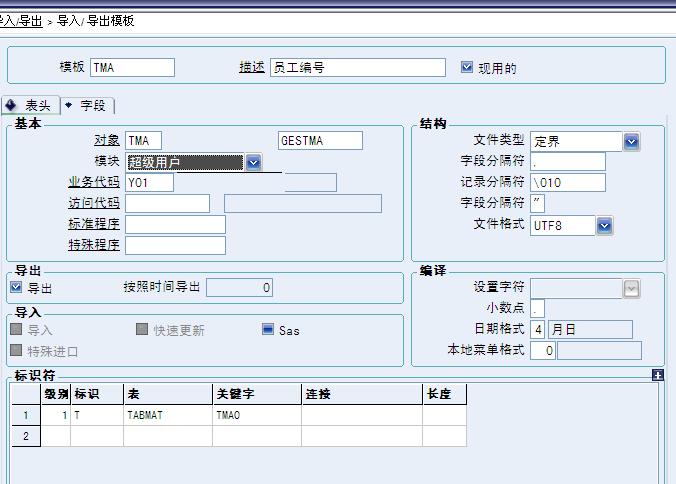This screenshot has width=676, height=484.
Task: Go to 导入/导出 in the breadcrumb
Action: [x=20, y=20]
